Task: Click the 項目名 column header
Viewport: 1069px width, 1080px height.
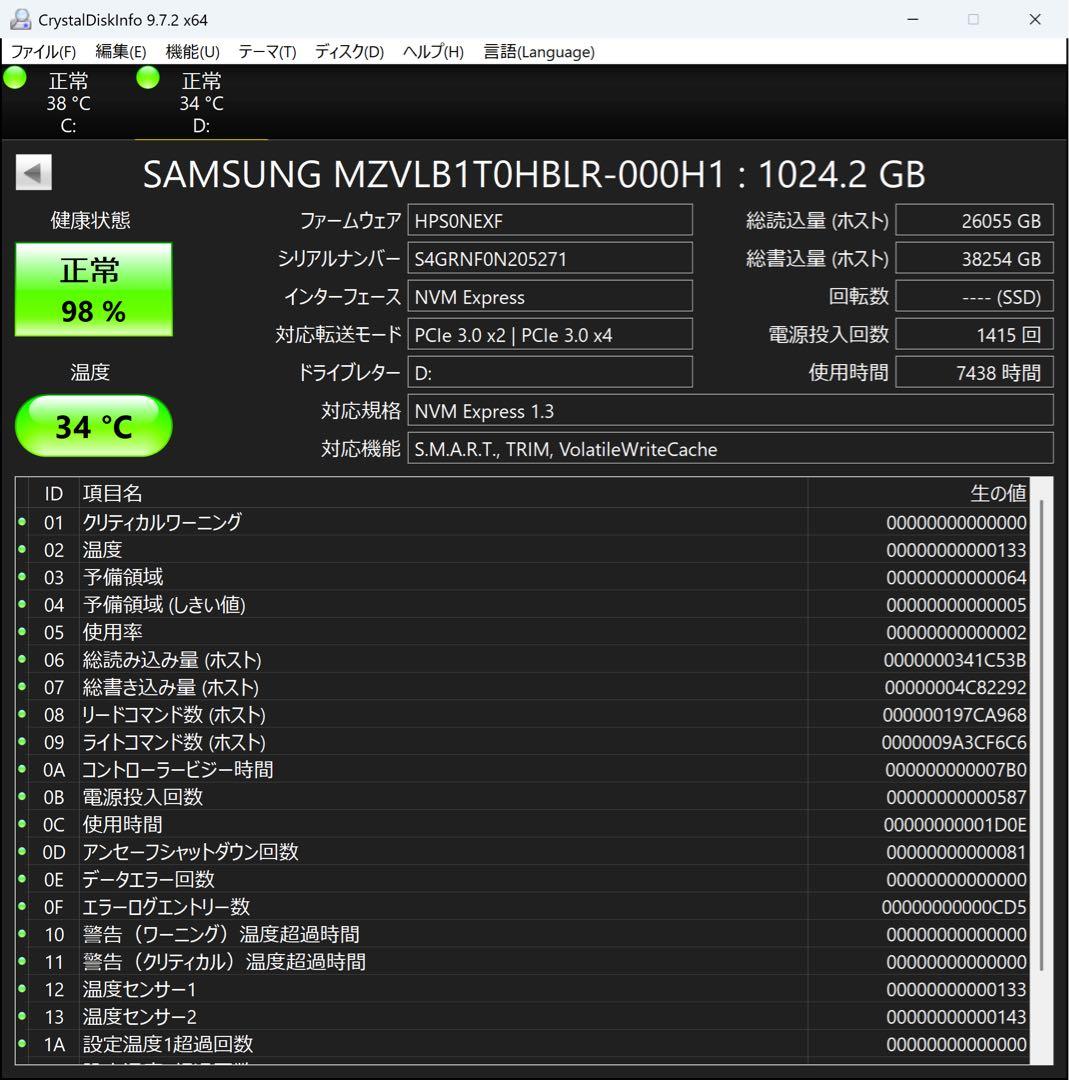Action: click(x=443, y=493)
